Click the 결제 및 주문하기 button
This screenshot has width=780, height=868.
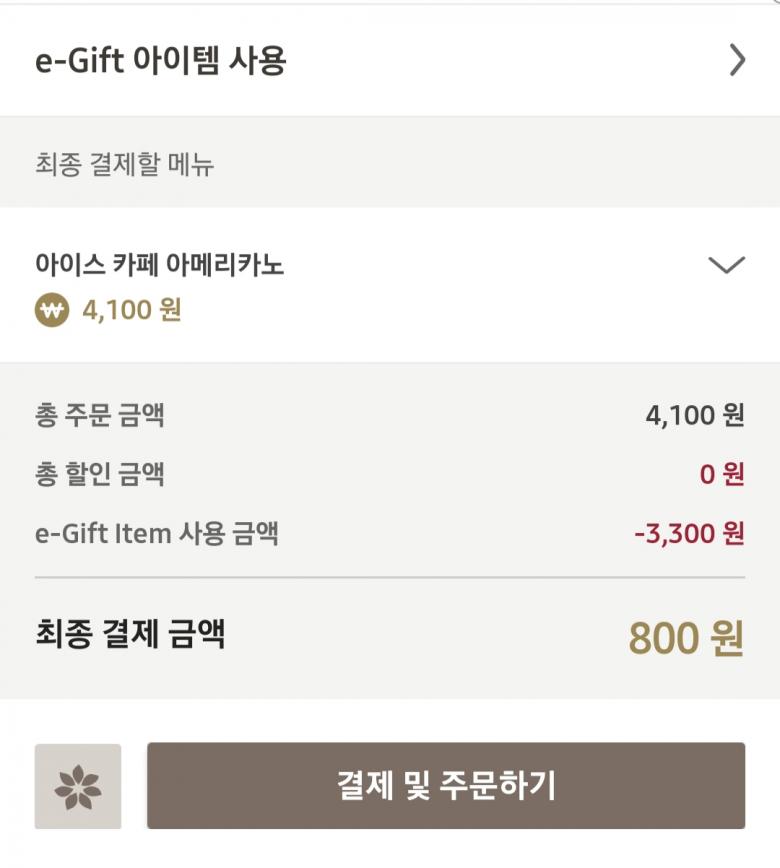coord(446,785)
